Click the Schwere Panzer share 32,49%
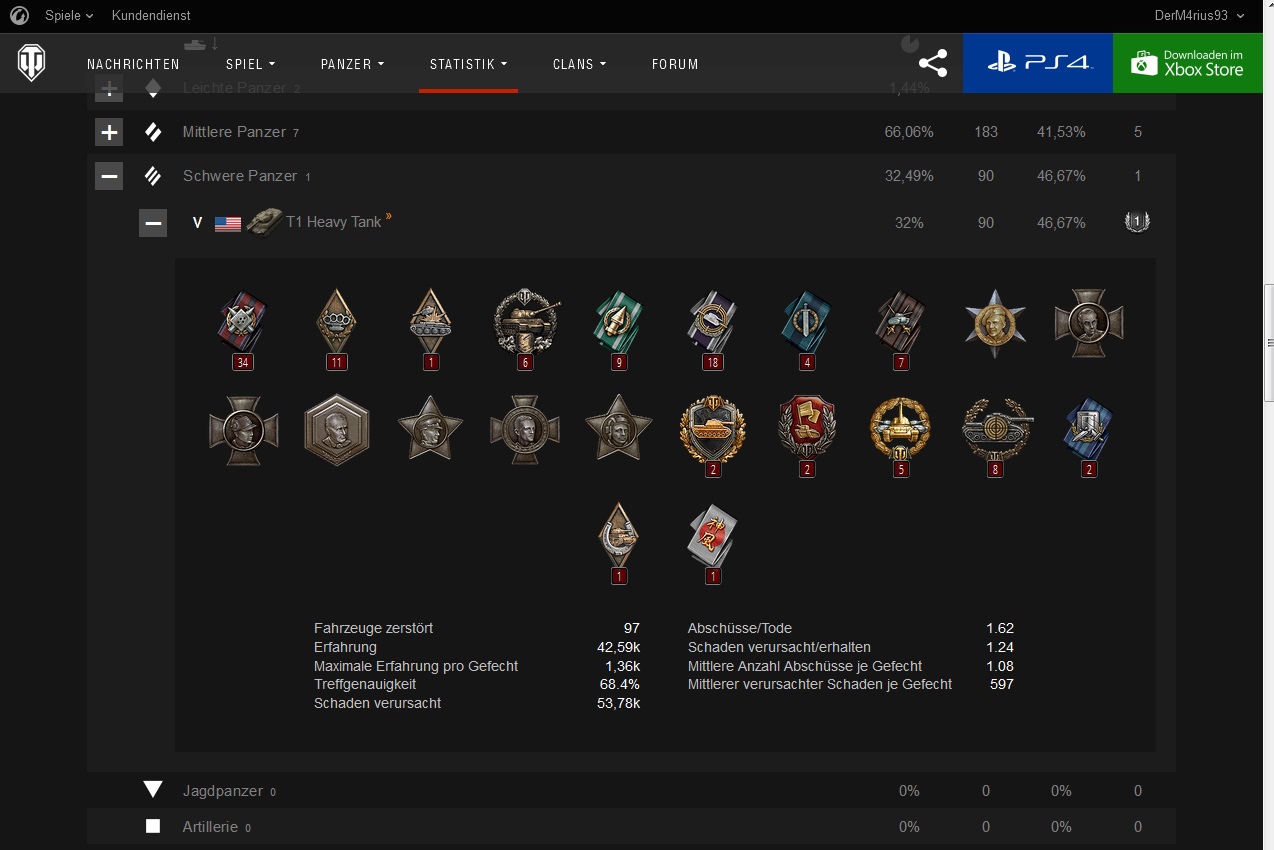The image size is (1274, 850). click(909, 176)
